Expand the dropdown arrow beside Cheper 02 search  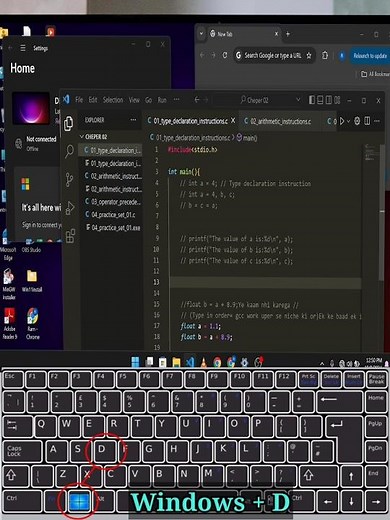298,100
